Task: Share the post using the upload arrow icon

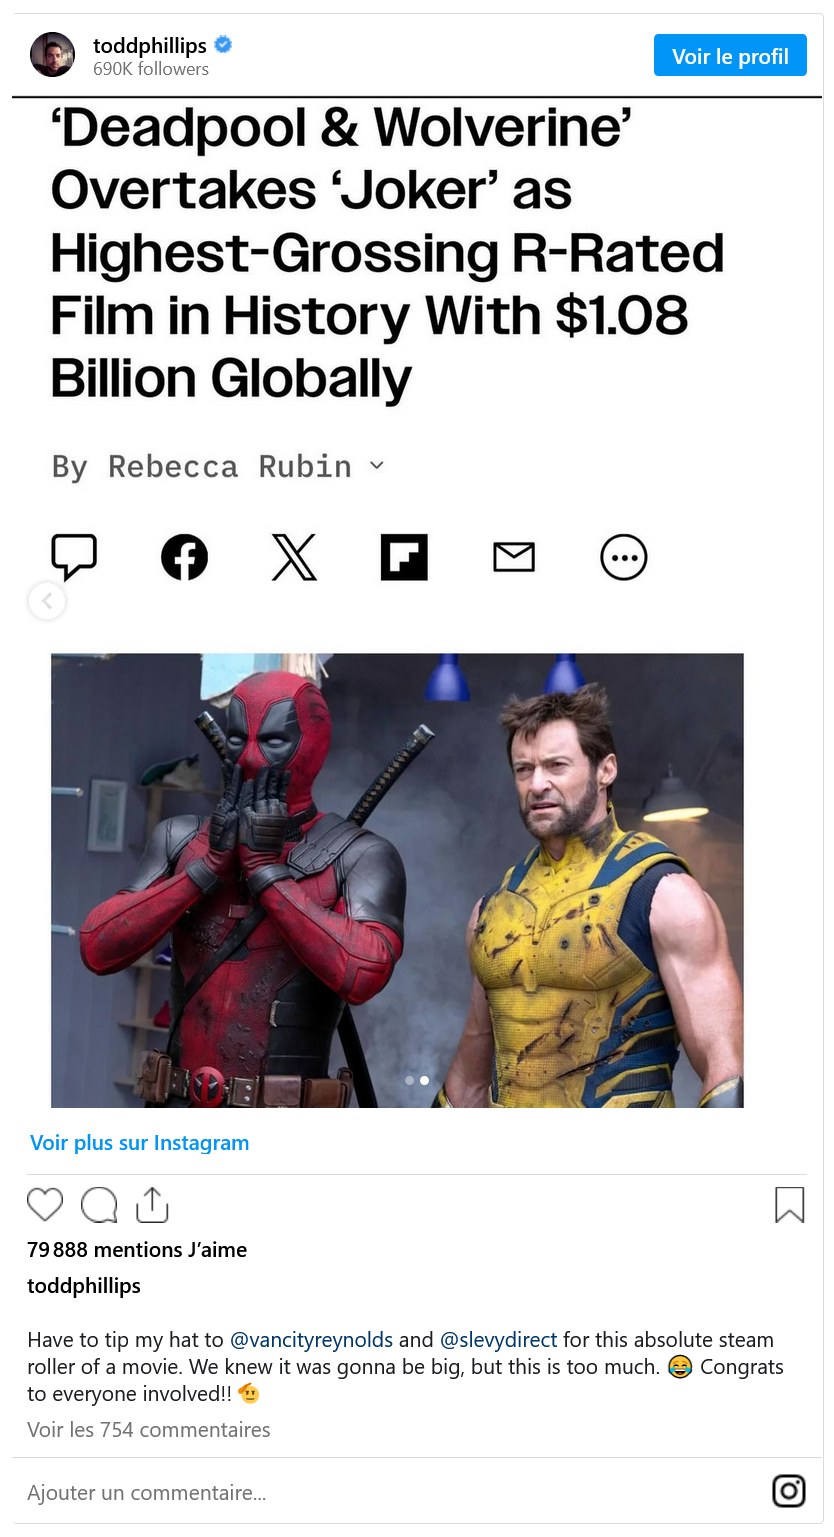Action: point(152,1205)
